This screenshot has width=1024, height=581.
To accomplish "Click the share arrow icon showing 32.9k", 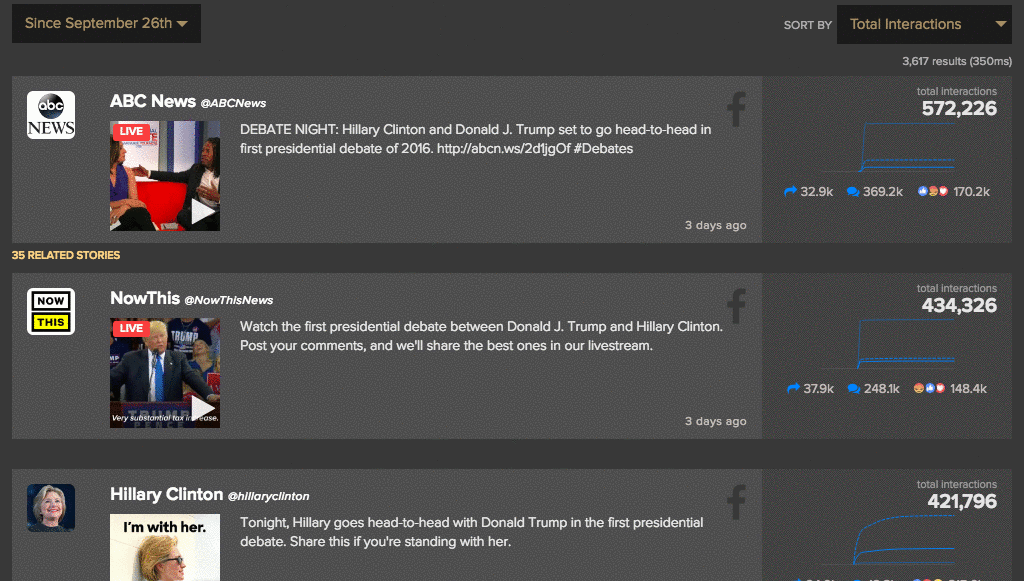I will point(790,191).
